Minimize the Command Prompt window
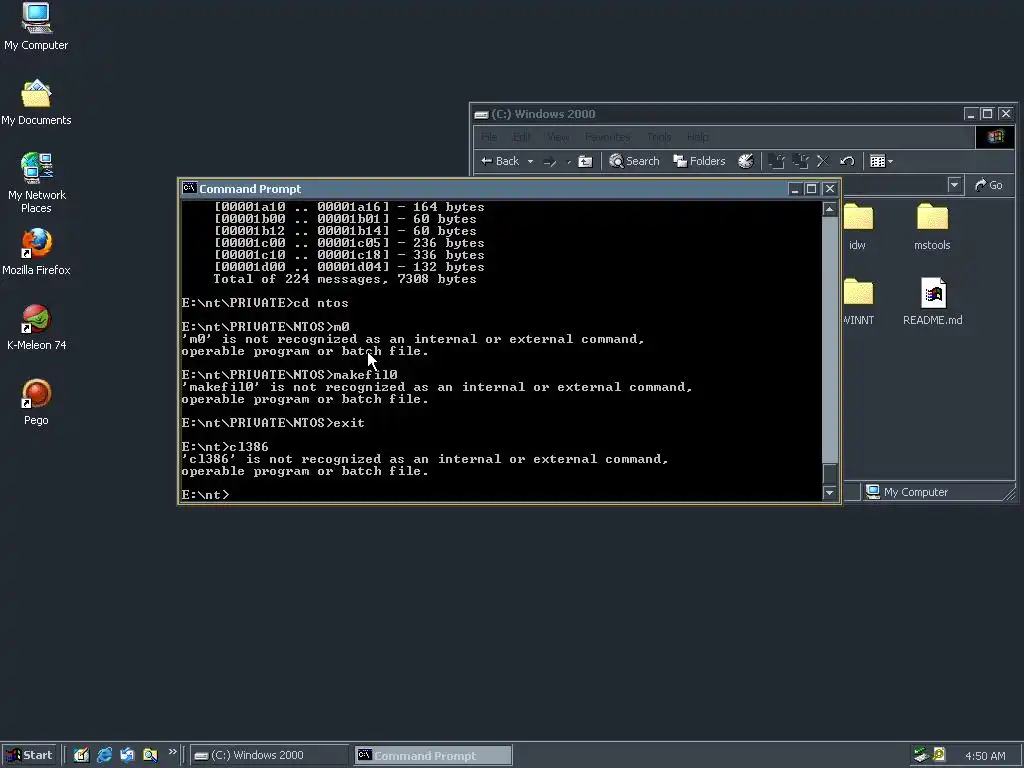1024x768 pixels. 794,189
